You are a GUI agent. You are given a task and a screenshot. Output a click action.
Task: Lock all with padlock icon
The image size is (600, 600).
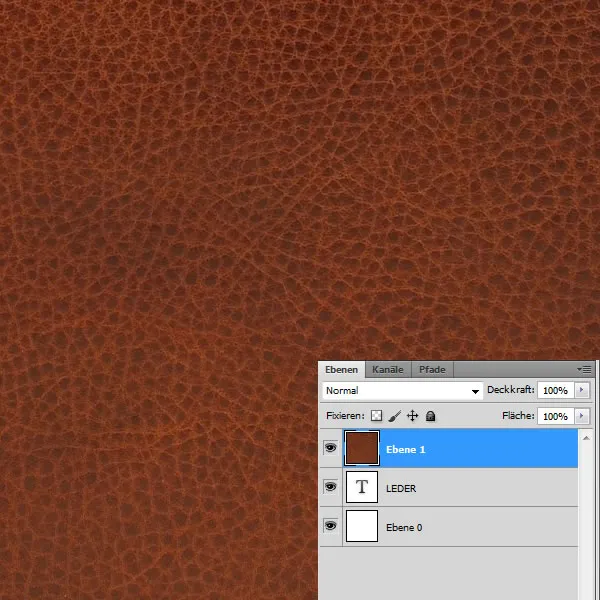coord(430,416)
